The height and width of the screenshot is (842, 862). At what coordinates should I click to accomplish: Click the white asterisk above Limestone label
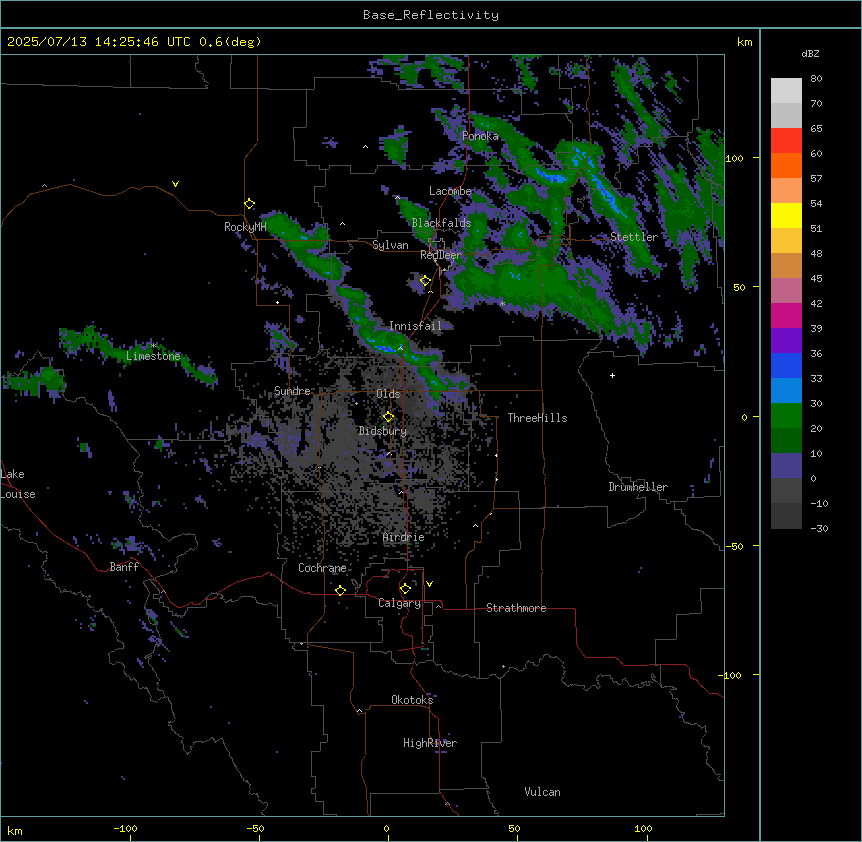pyautogui.click(x=153, y=346)
